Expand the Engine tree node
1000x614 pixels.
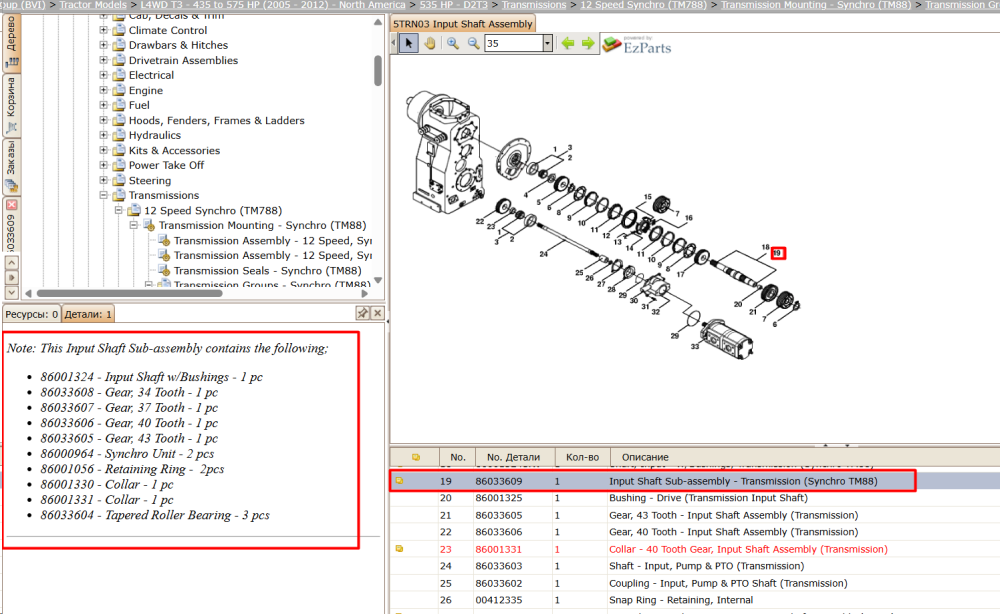[x=103, y=90]
